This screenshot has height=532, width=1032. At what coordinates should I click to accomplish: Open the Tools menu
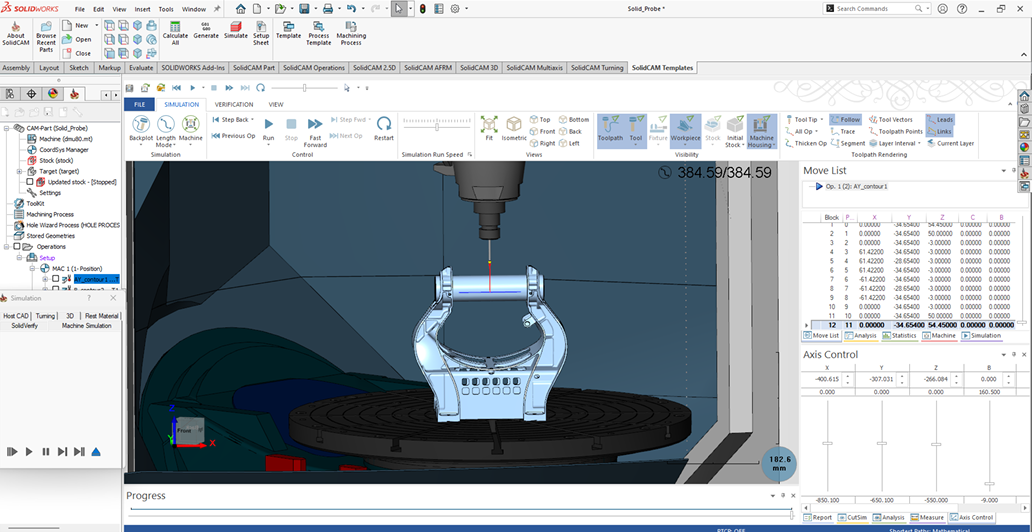click(x=166, y=9)
